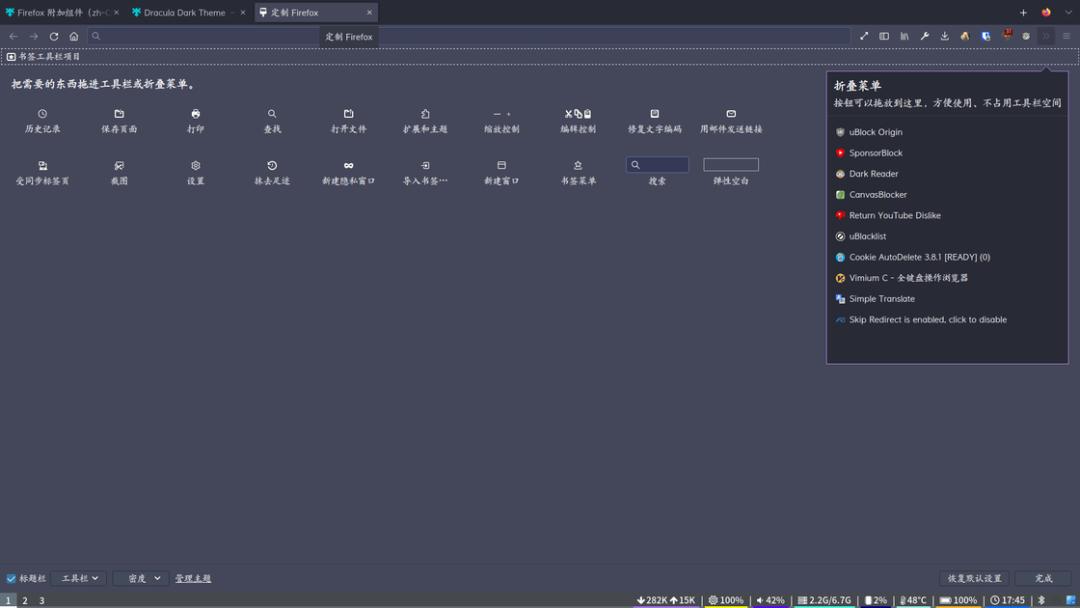Click the Manage Themes (管理主题) link

click(x=193, y=578)
